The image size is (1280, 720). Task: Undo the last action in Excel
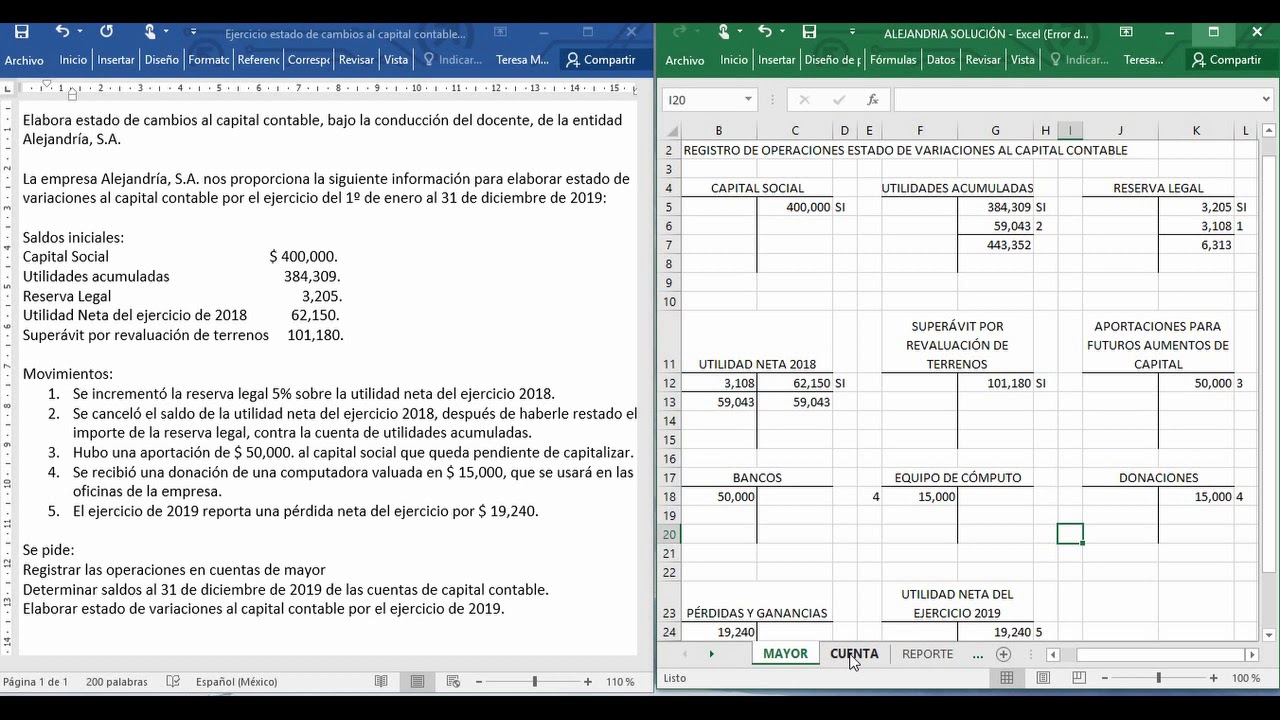[765, 32]
